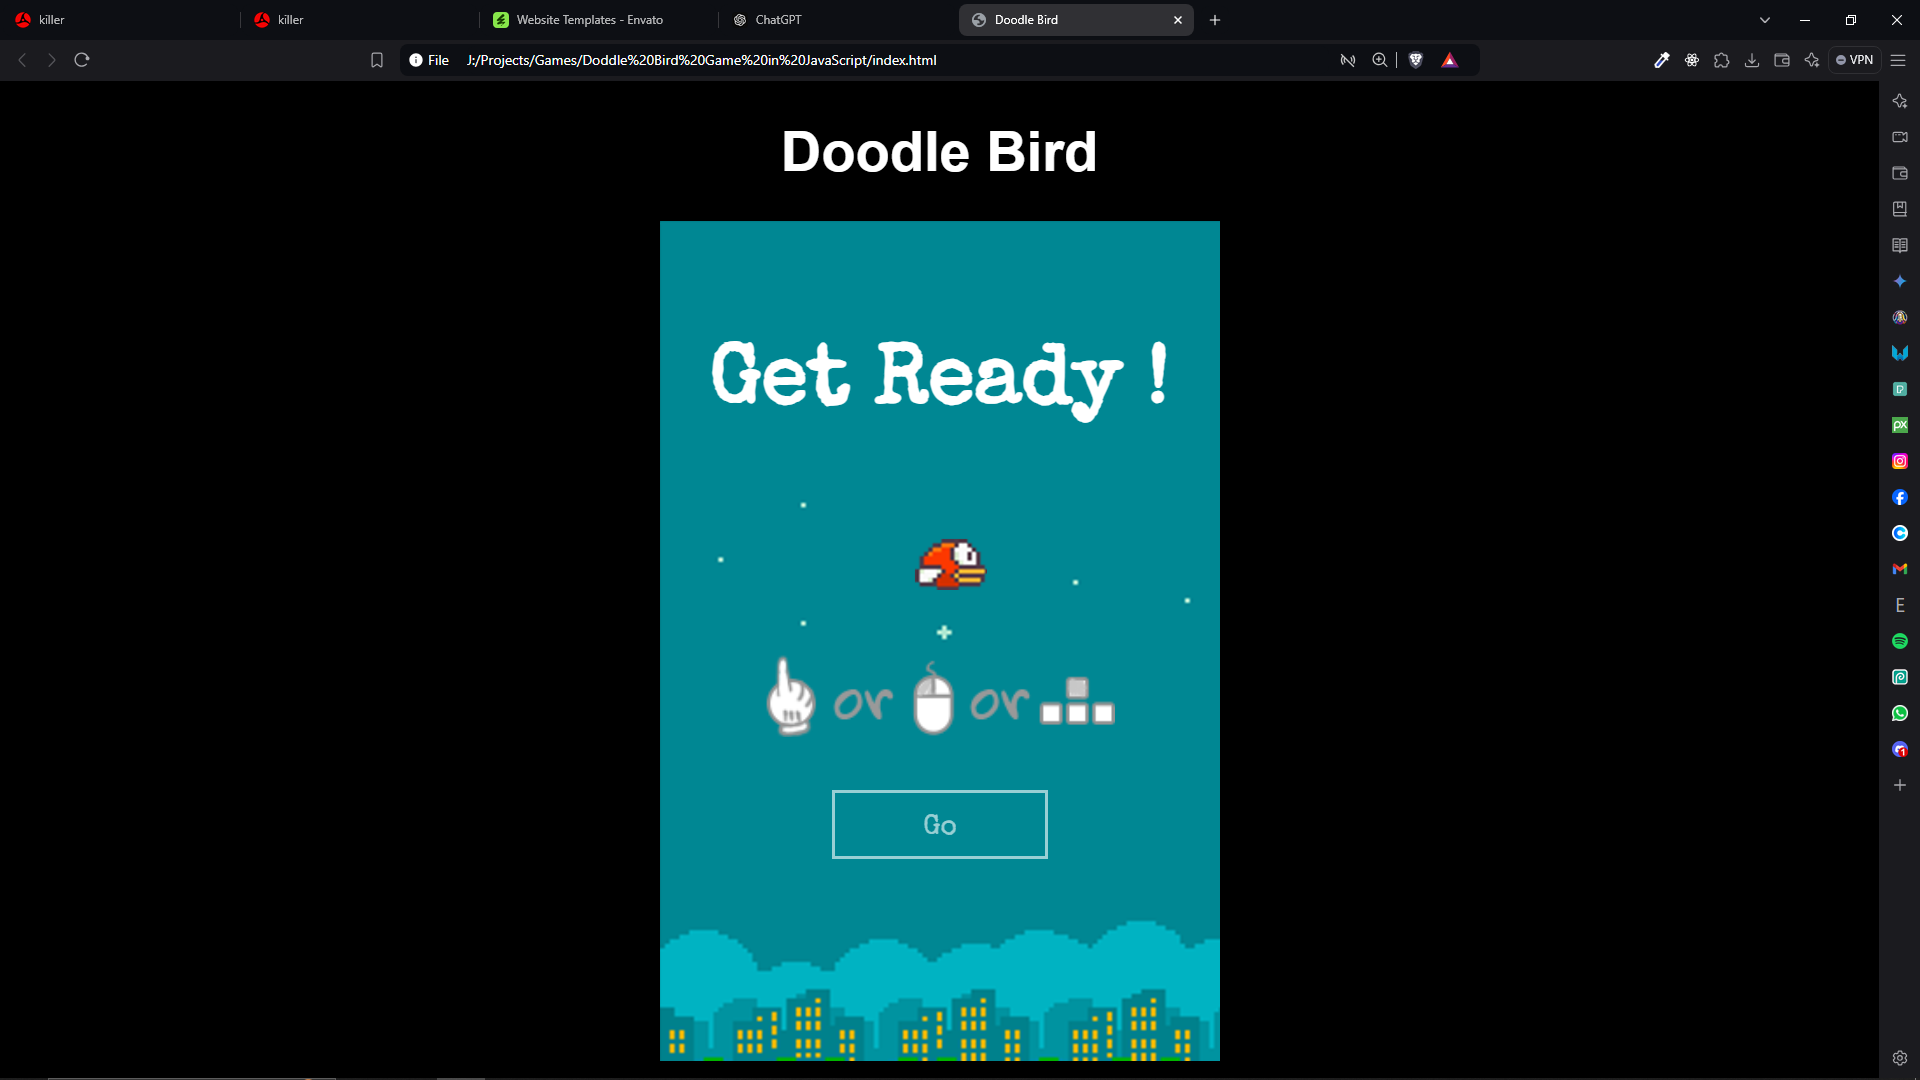Click the color picker eyedropper extension
1920x1080 pixels.
click(x=1662, y=60)
